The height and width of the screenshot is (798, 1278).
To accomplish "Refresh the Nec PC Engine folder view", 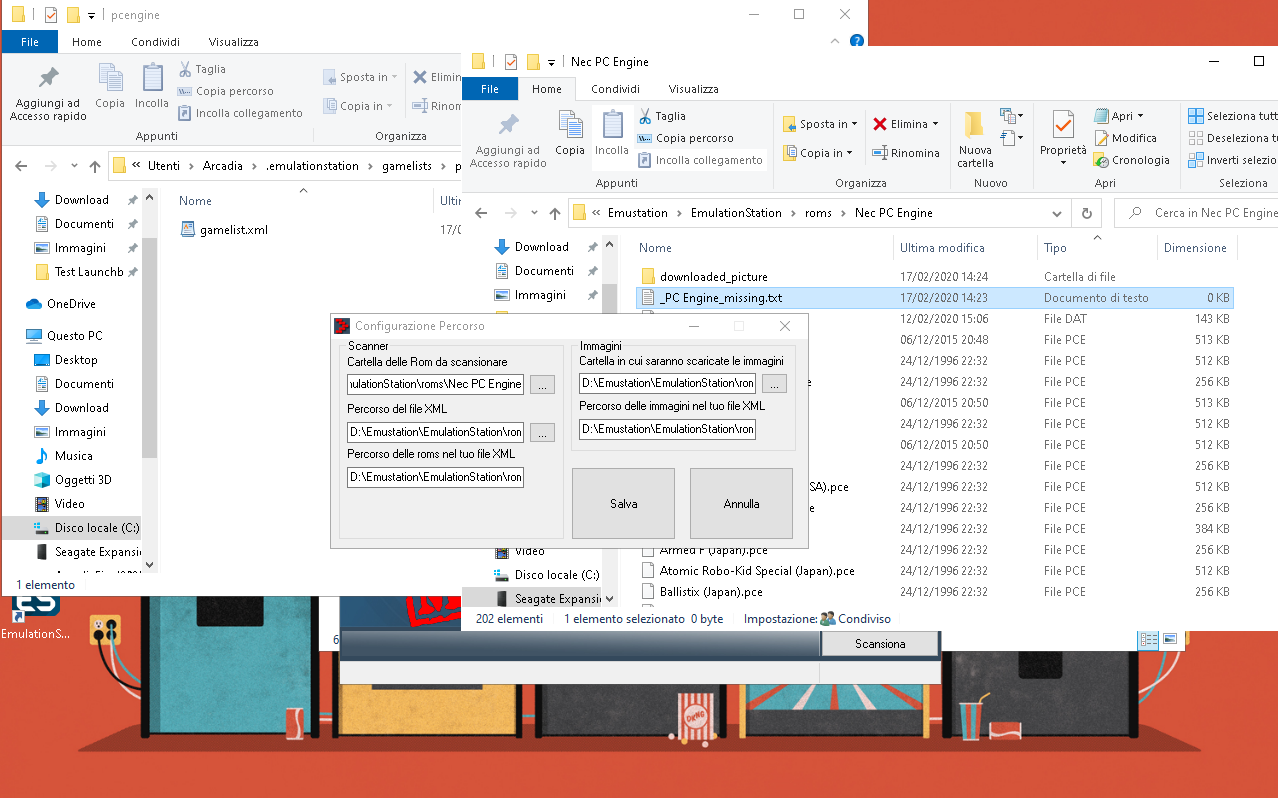I will tap(1086, 213).
